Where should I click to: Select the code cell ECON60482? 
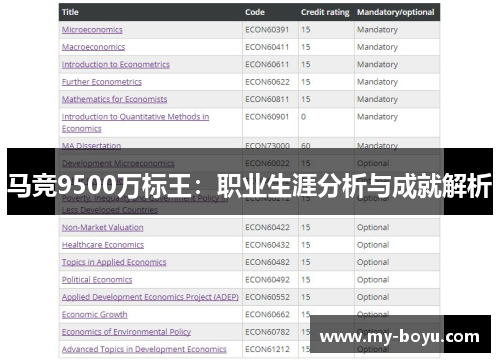[267, 262]
